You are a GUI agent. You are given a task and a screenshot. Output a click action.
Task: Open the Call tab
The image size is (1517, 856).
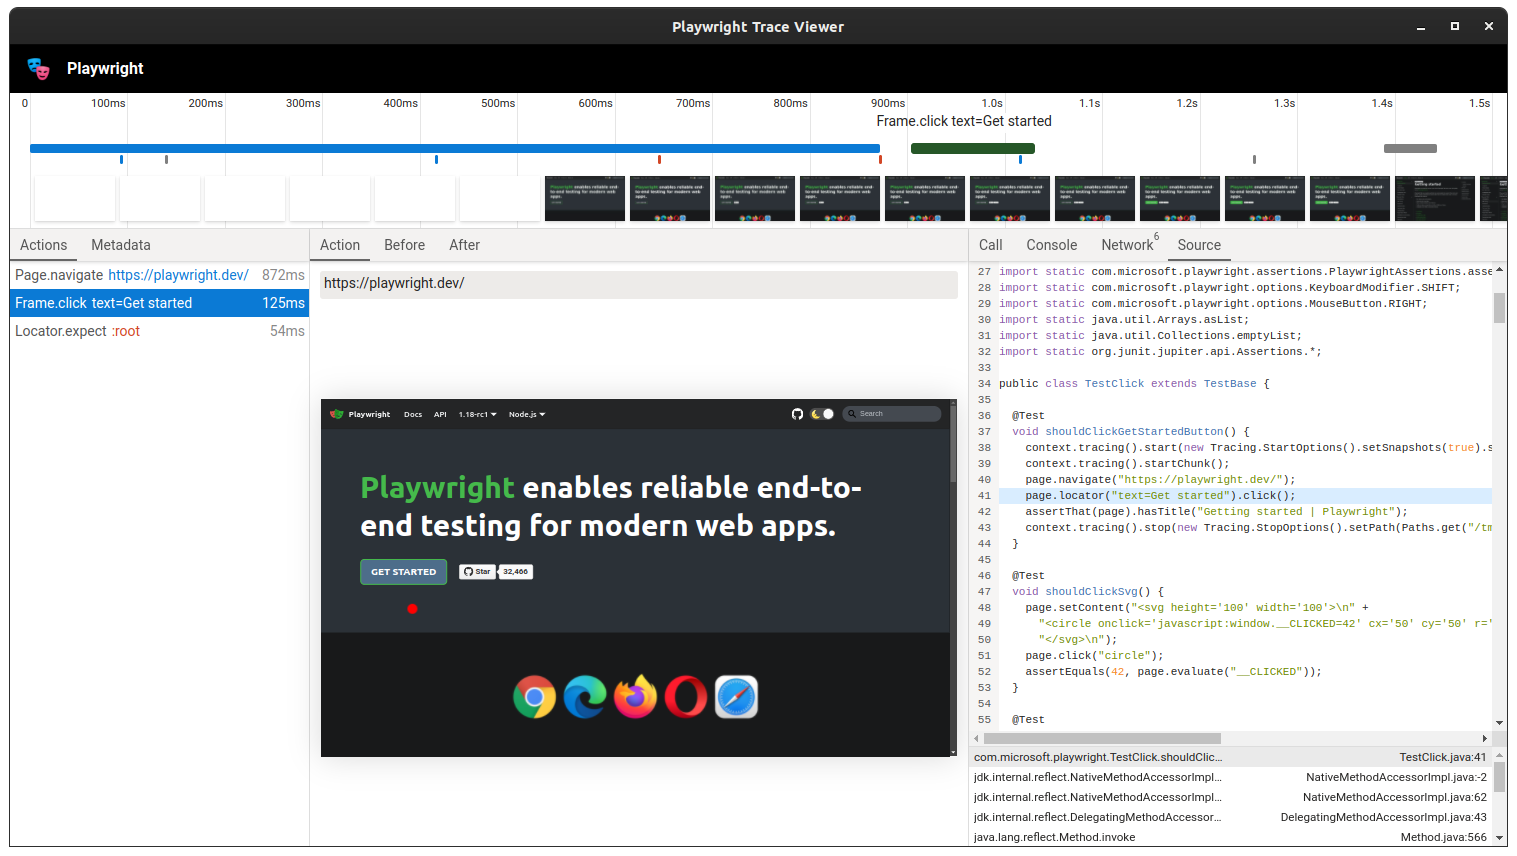991,245
